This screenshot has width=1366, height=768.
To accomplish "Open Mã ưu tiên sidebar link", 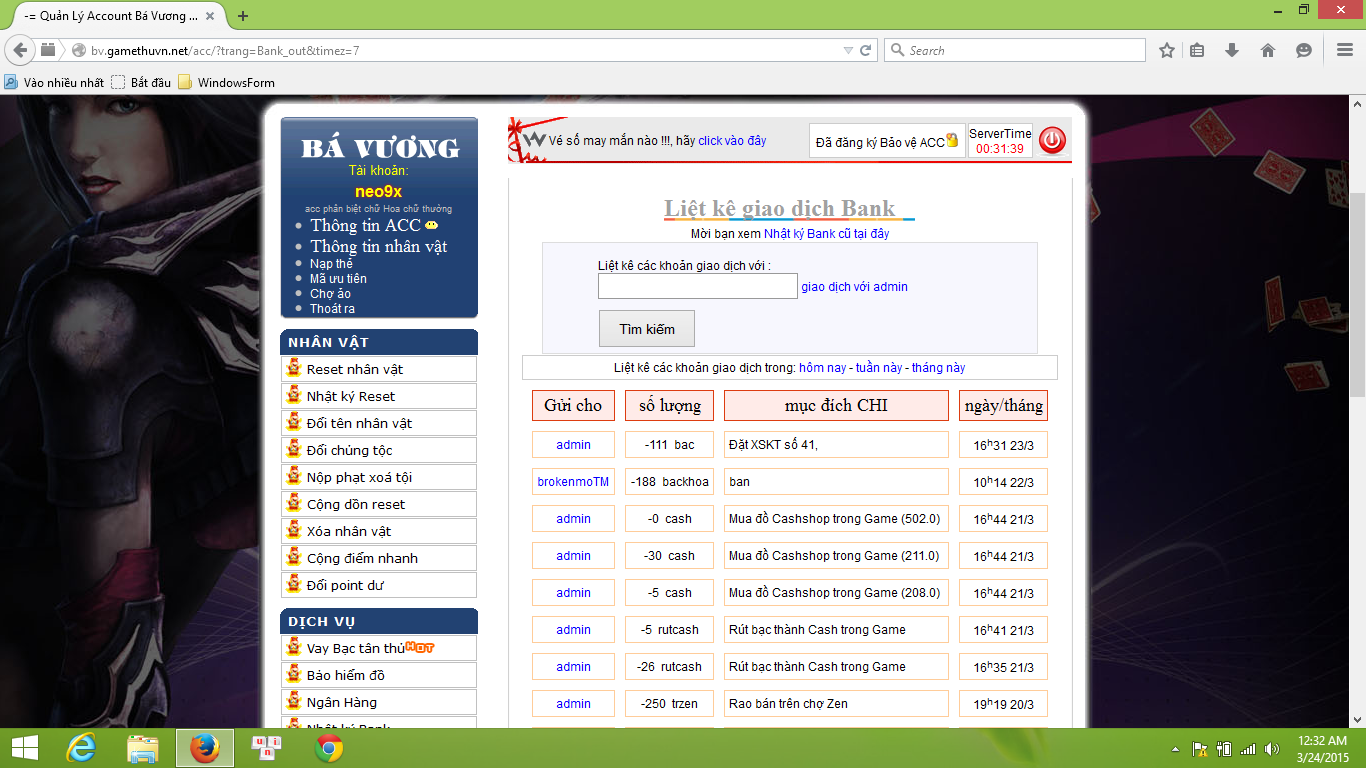I will coord(338,278).
